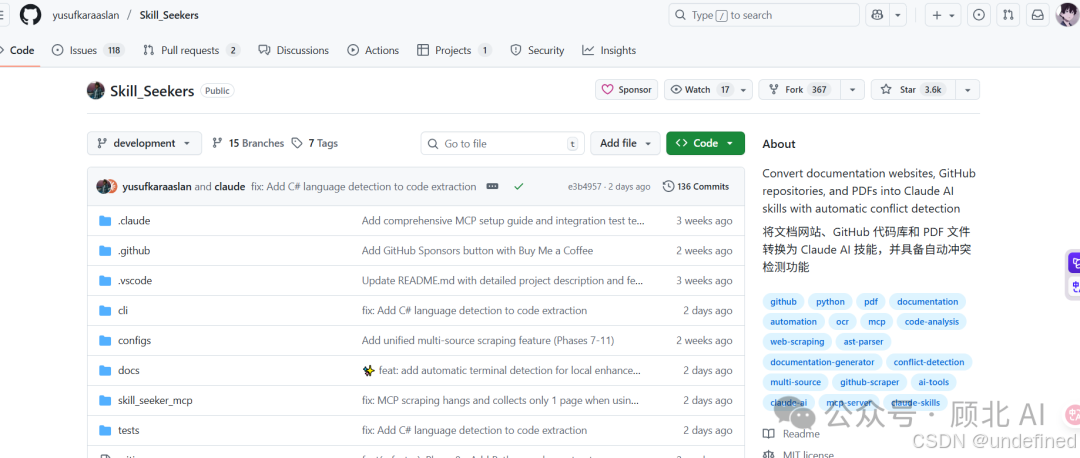Image resolution: width=1080 pixels, height=458 pixels.
Task: Open the Readme link in About
Action: tap(791, 434)
